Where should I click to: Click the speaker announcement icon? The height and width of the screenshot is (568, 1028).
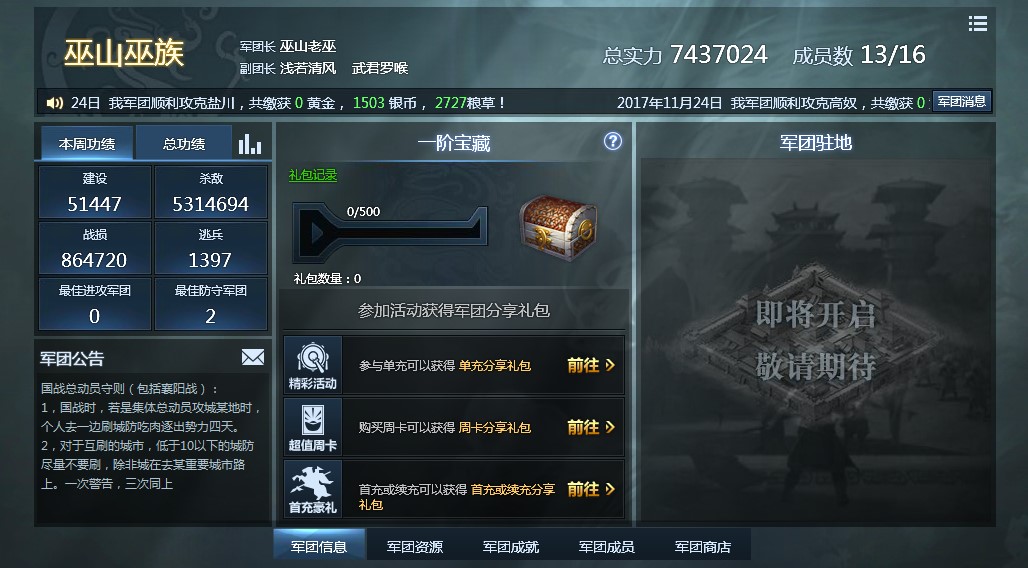[55, 103]
